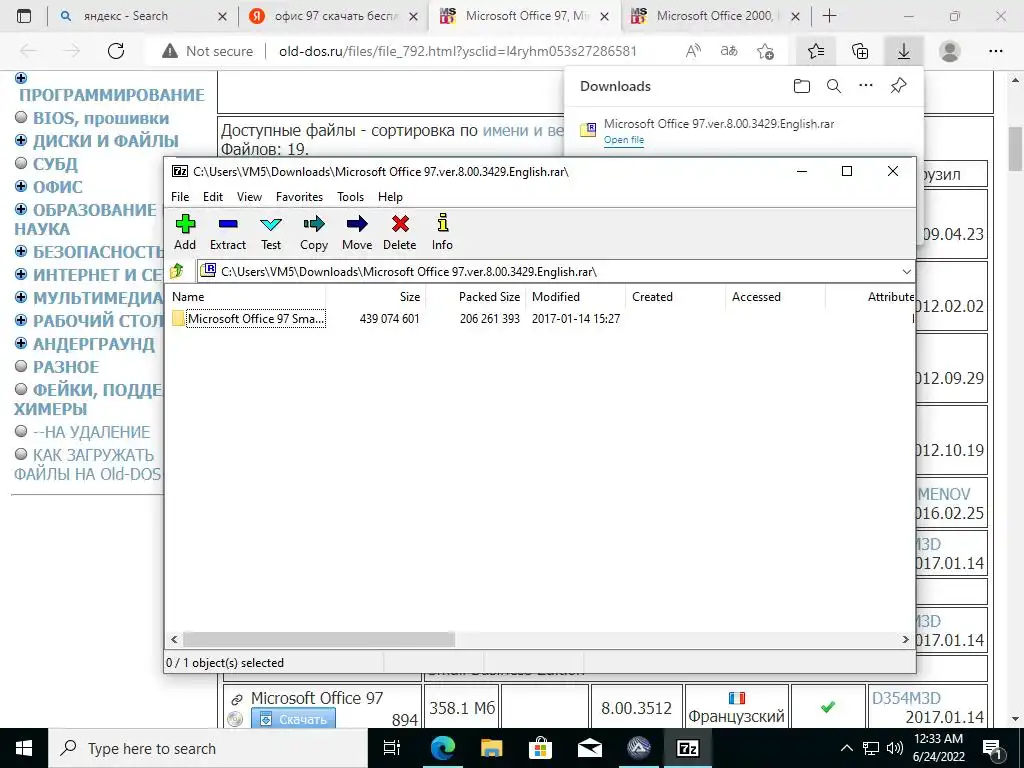Click the Windows taskbar search box
Screen dimensions: 1024x768
[x=208, y=748]
